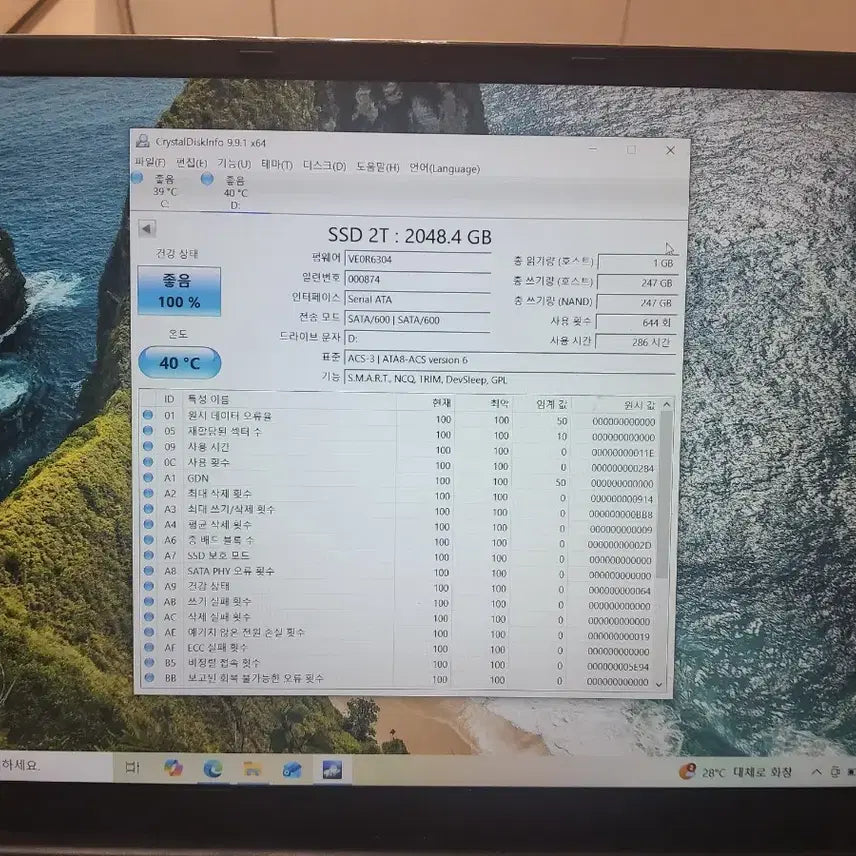
Task: Select raw value 00000000011E
Action: click(x=622, y=453)
